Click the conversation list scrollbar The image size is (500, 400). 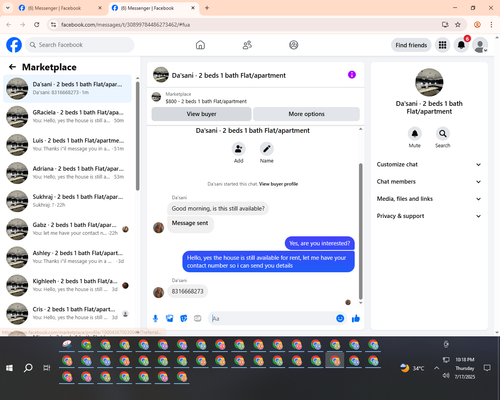click(137, 136)
